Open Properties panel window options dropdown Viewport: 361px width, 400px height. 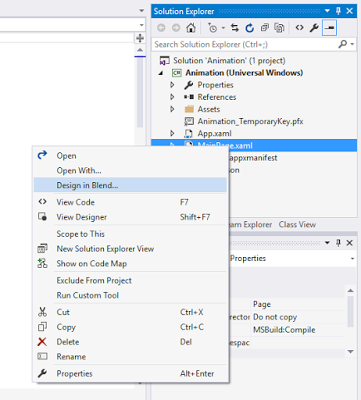coord(327,243)
